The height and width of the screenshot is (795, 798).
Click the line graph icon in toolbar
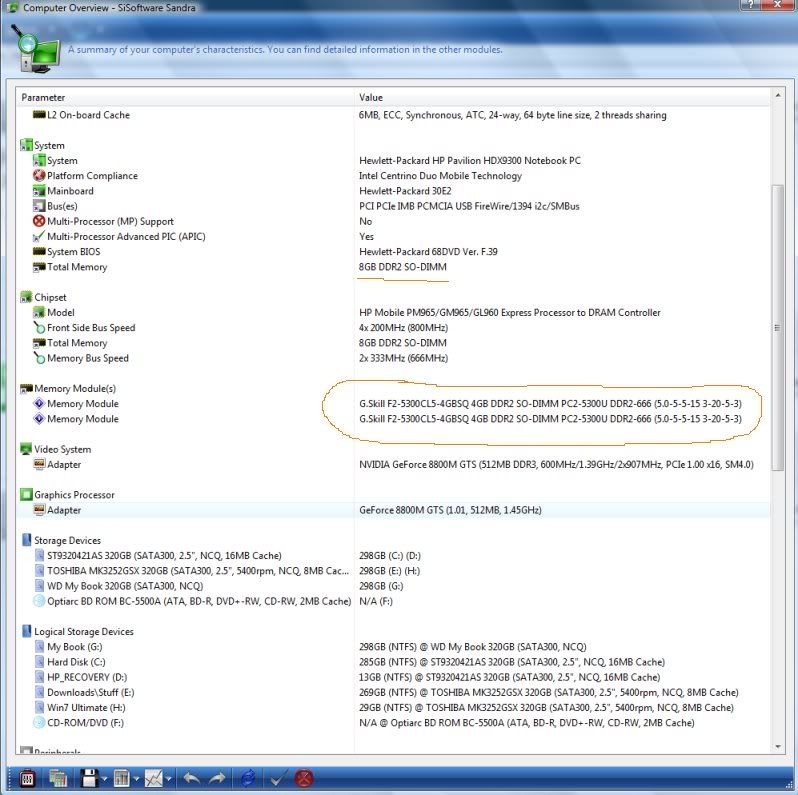(x=153, y=778)
